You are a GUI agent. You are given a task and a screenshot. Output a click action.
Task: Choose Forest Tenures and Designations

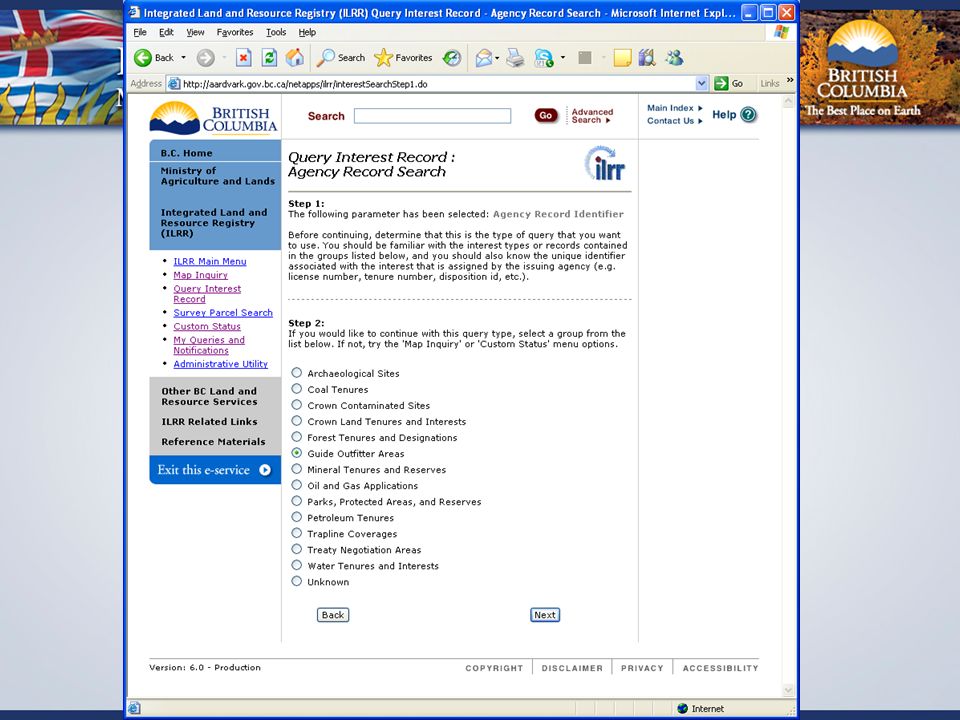tap(296, 437)
